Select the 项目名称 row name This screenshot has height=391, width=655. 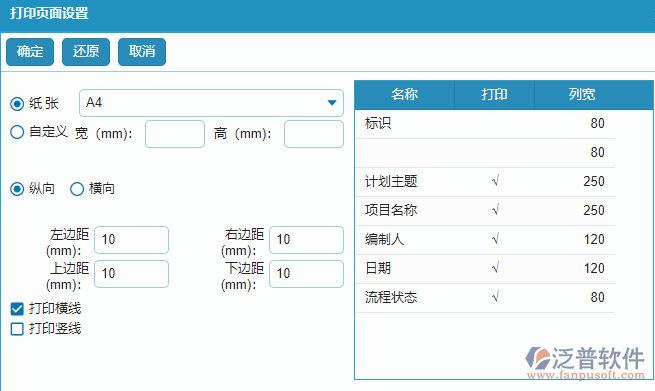391,210
